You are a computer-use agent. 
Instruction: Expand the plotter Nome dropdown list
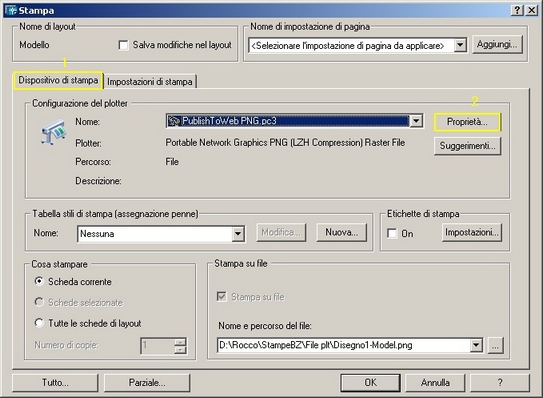[x=416, y=121]
